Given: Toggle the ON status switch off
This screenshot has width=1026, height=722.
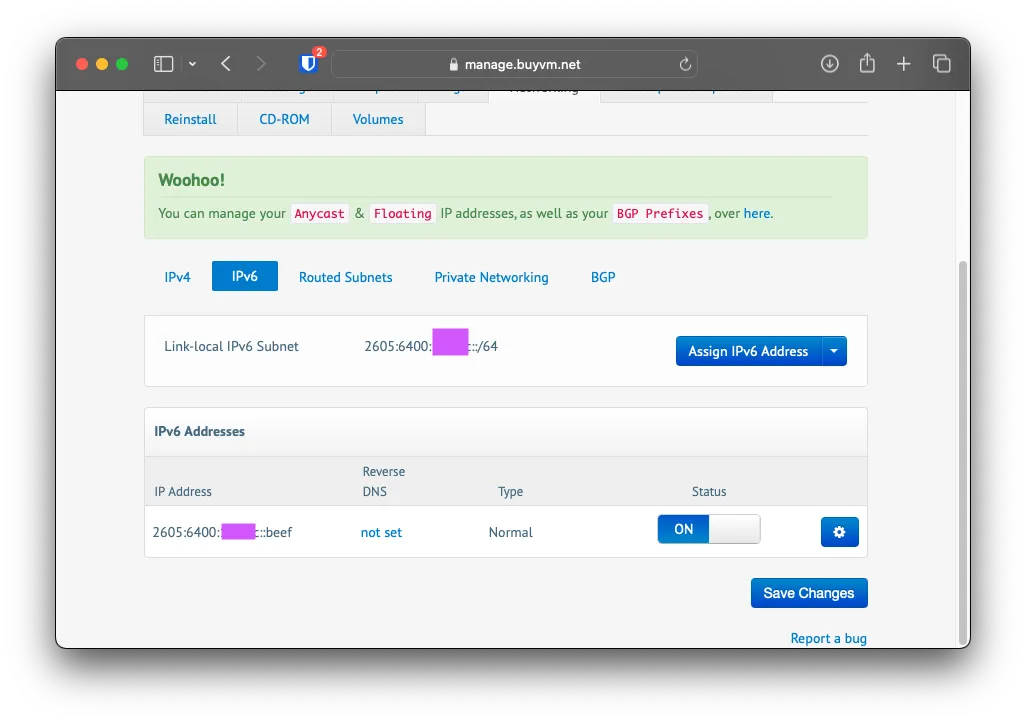Looking at the screenshot, I should [x=708, y=530].
